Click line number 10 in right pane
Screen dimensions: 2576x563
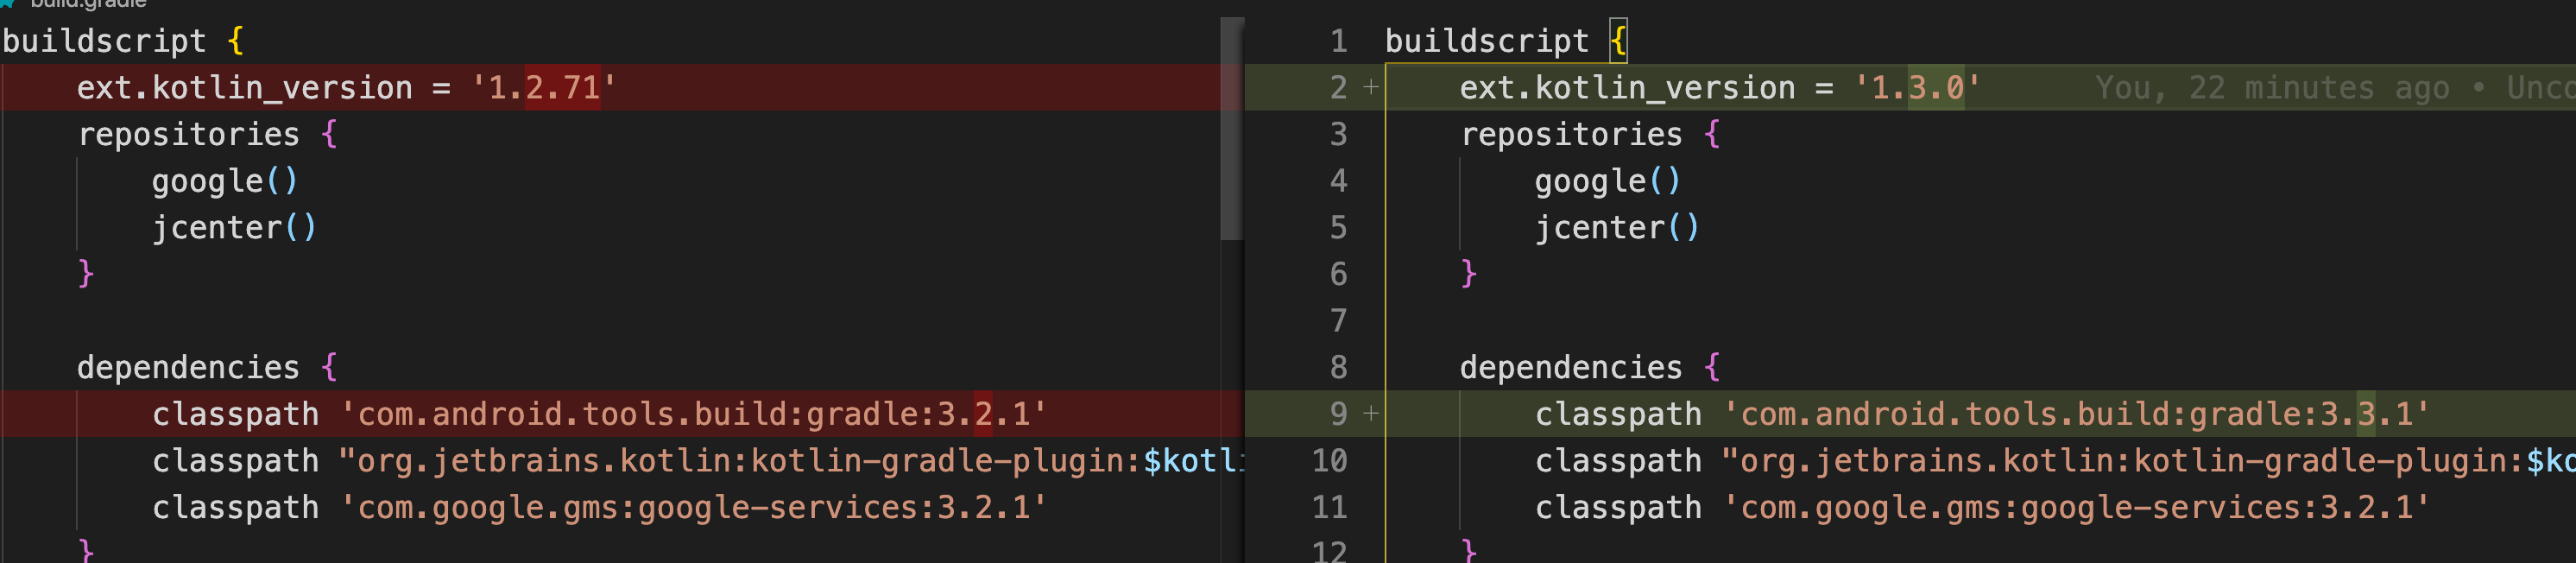[1329, 460]
